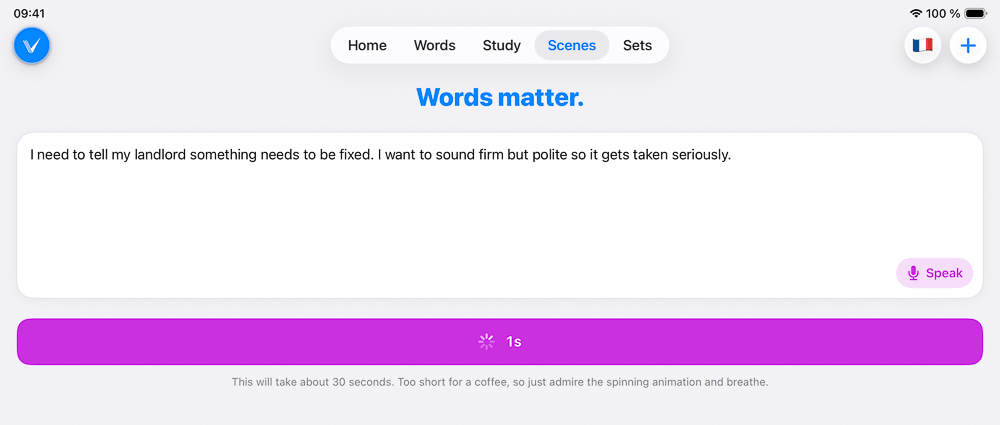Click the loading spinner icon
This screenshot has height=425, width=1000.
pyautogui.click(x=487, y=342)
